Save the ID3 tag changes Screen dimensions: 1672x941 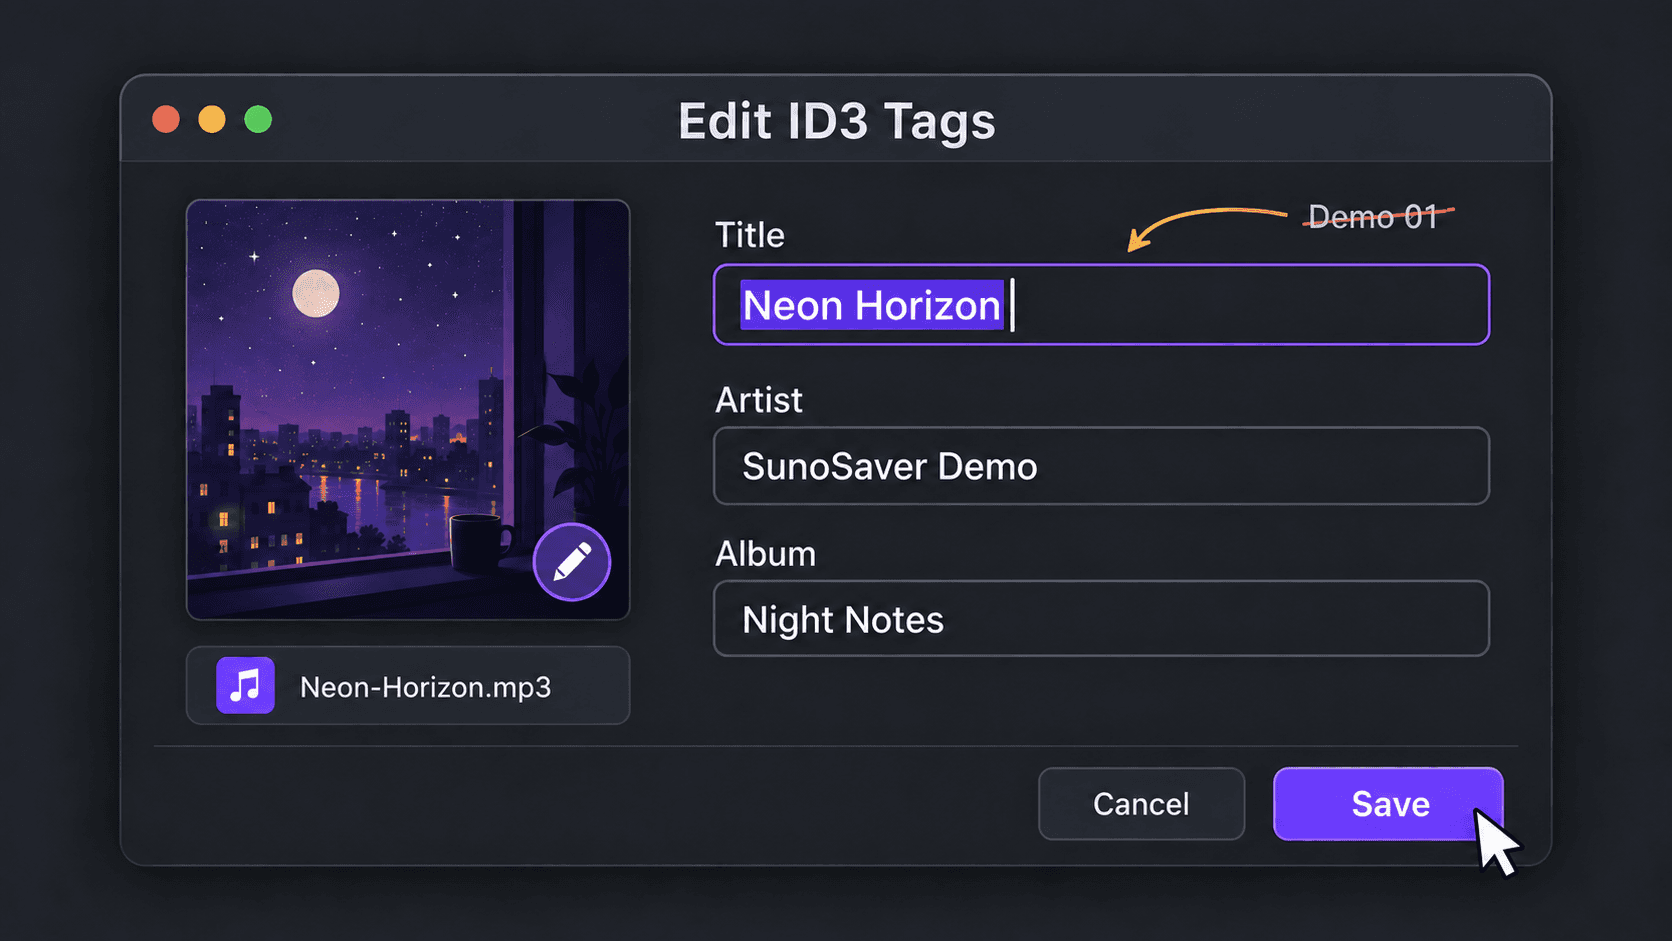coord(1388,804)
